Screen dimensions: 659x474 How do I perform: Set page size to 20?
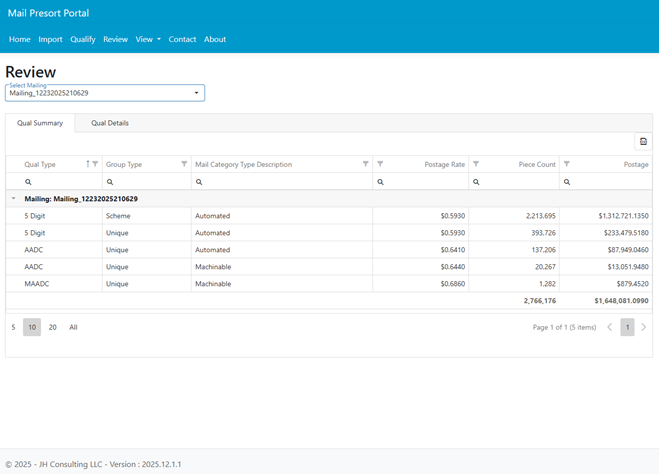coord(53,327)
